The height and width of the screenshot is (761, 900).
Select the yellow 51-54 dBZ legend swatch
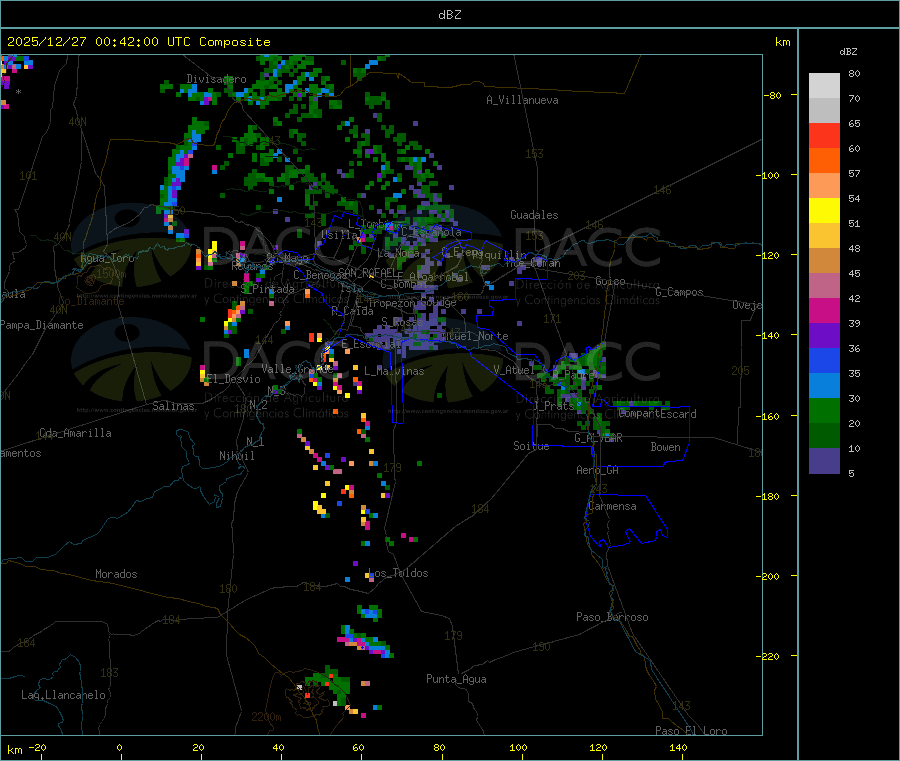[824, 211]
